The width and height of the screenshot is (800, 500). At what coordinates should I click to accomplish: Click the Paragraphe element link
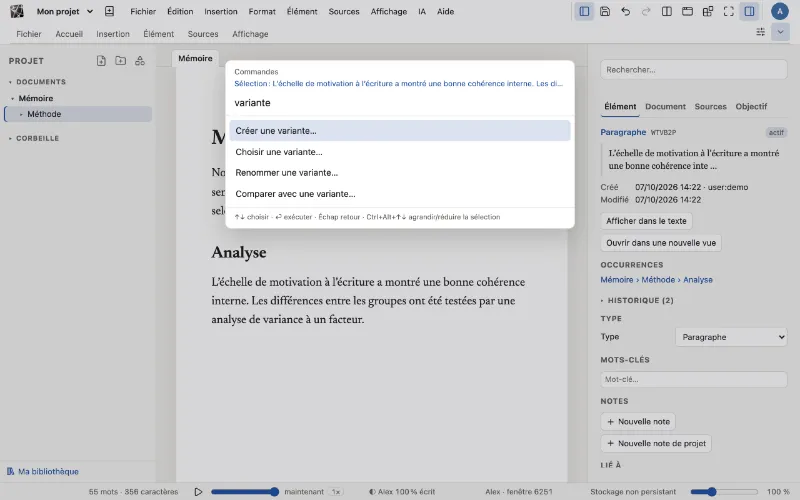(623, 132)
